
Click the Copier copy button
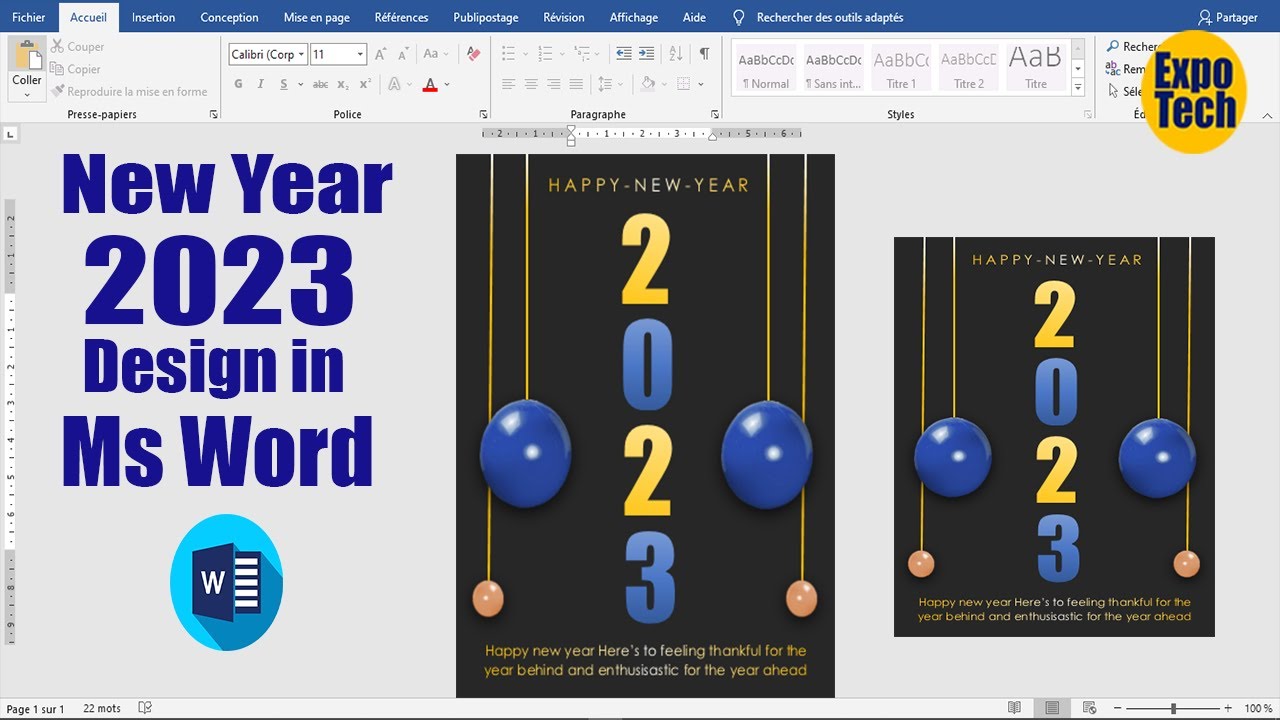[76, 69]
